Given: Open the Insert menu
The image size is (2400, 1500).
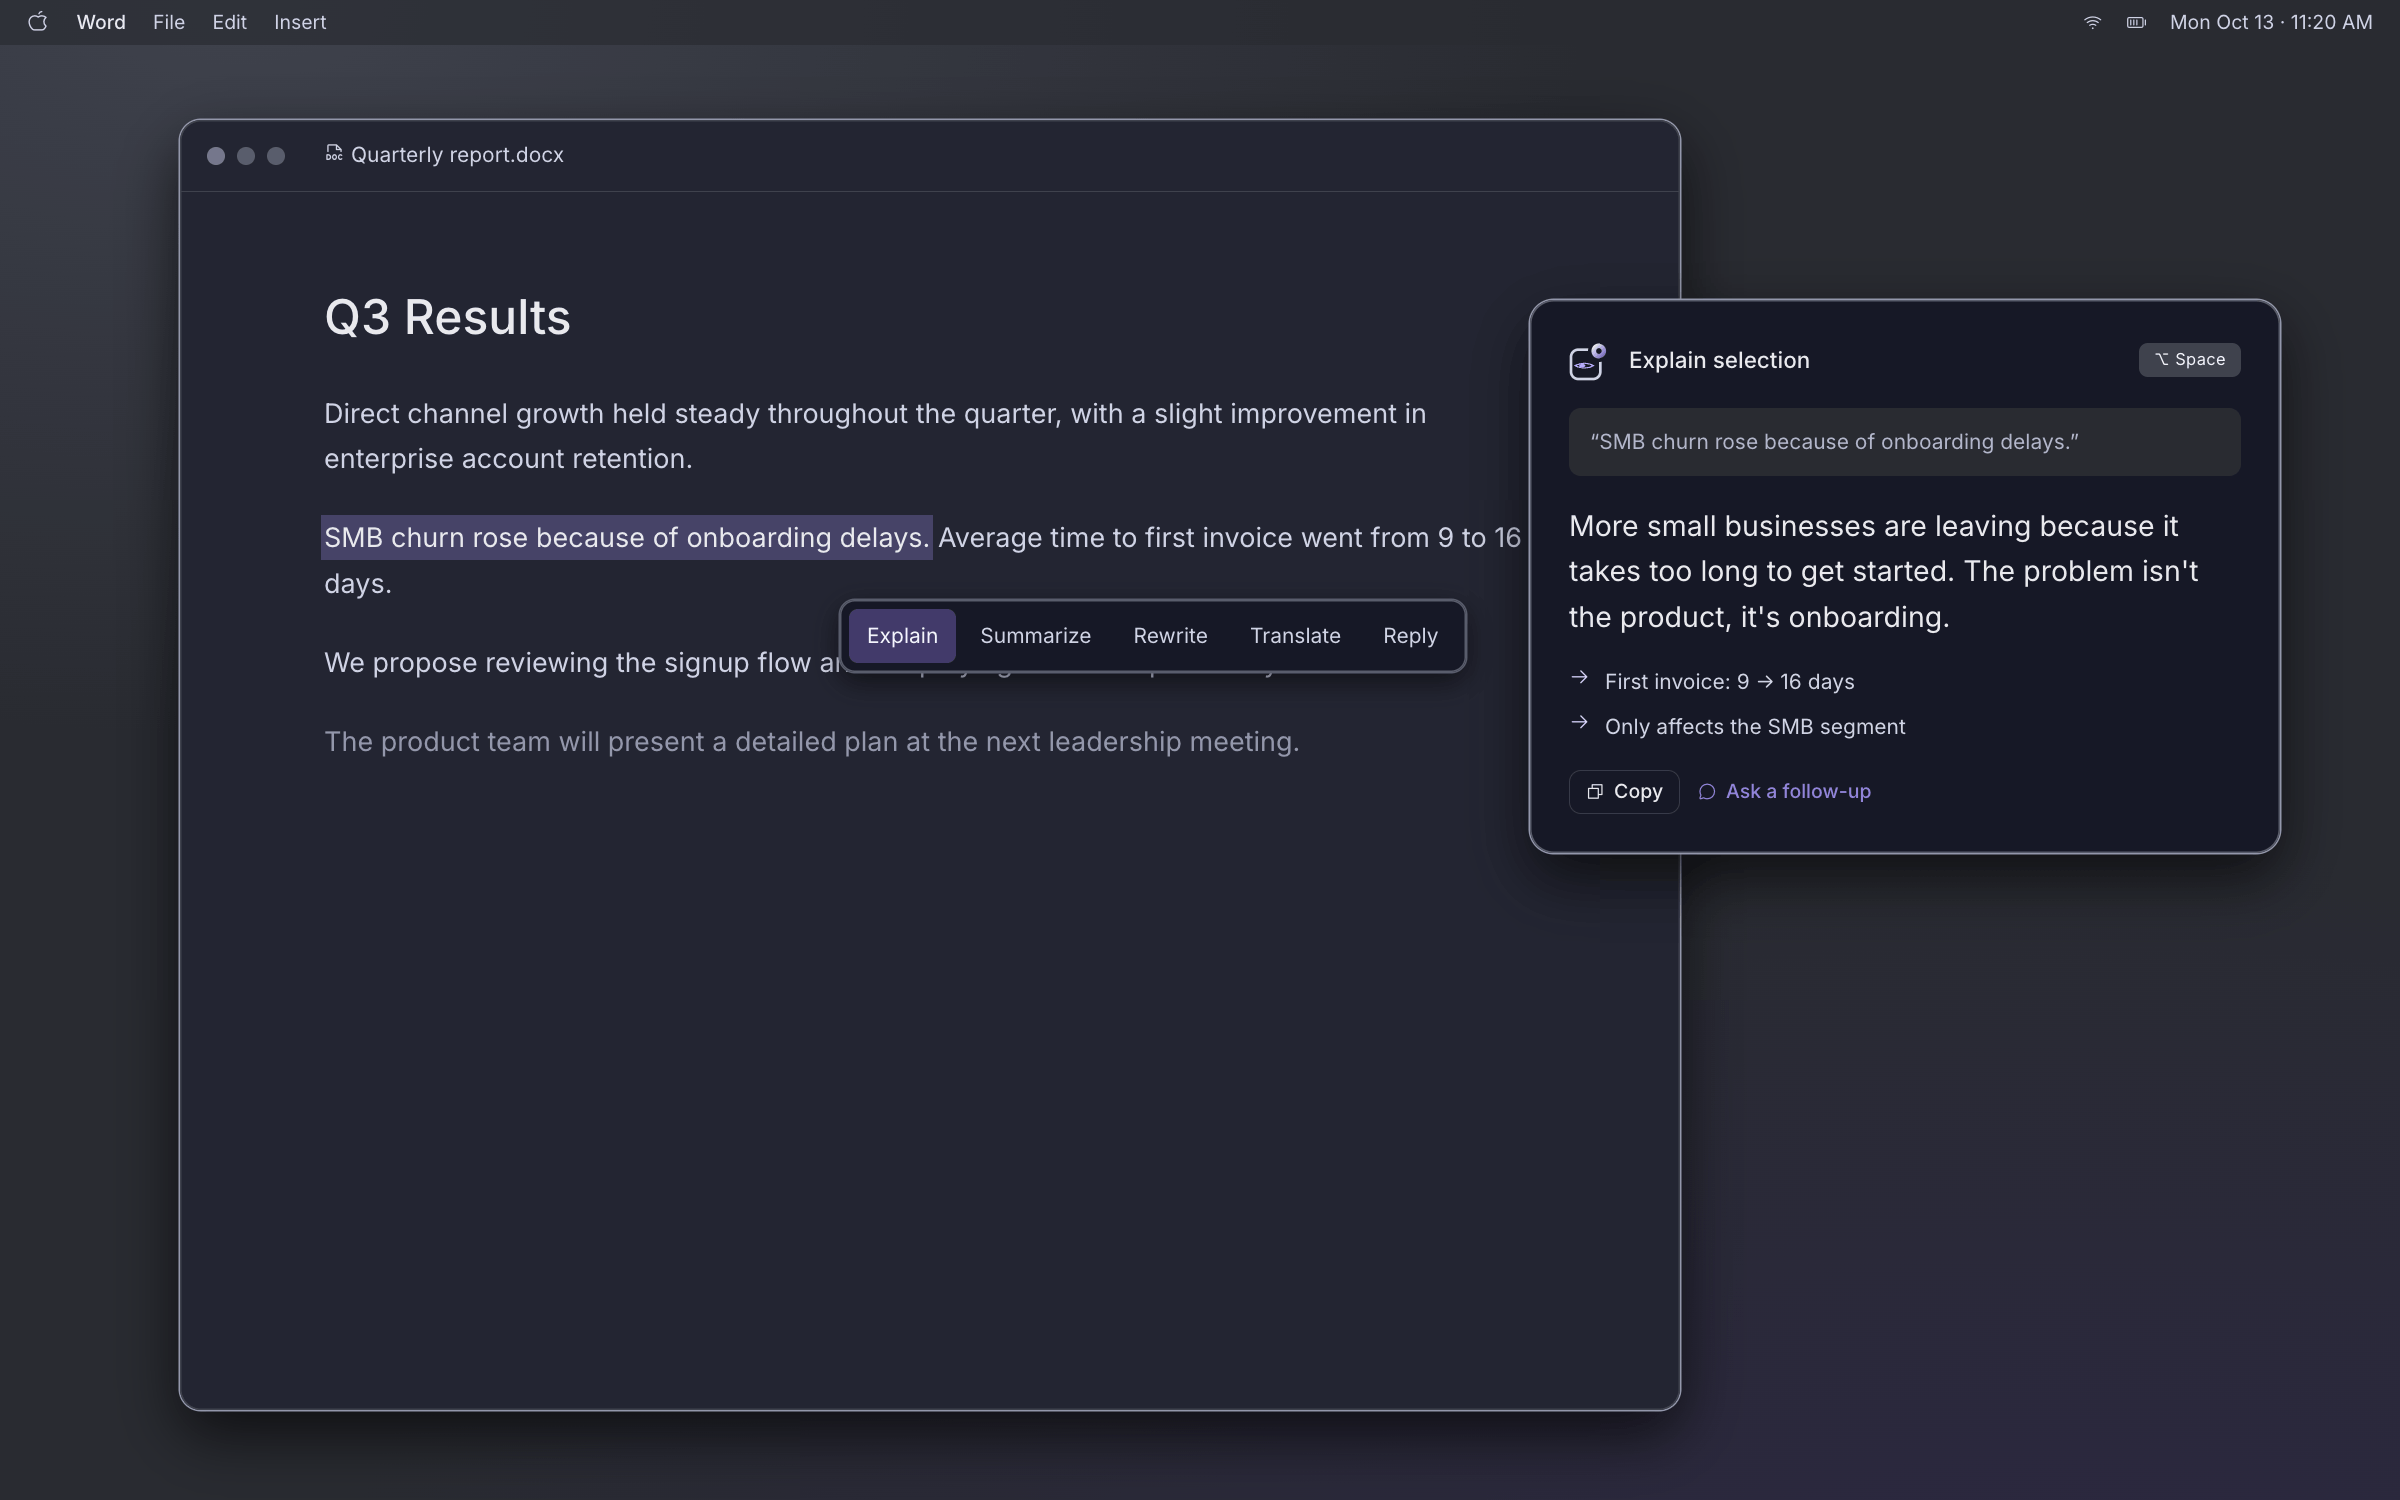Looking at the screenshot, I should (300, 22).
